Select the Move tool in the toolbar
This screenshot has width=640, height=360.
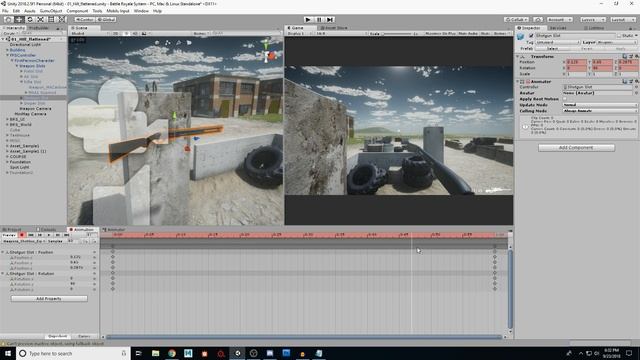(19, 20)
